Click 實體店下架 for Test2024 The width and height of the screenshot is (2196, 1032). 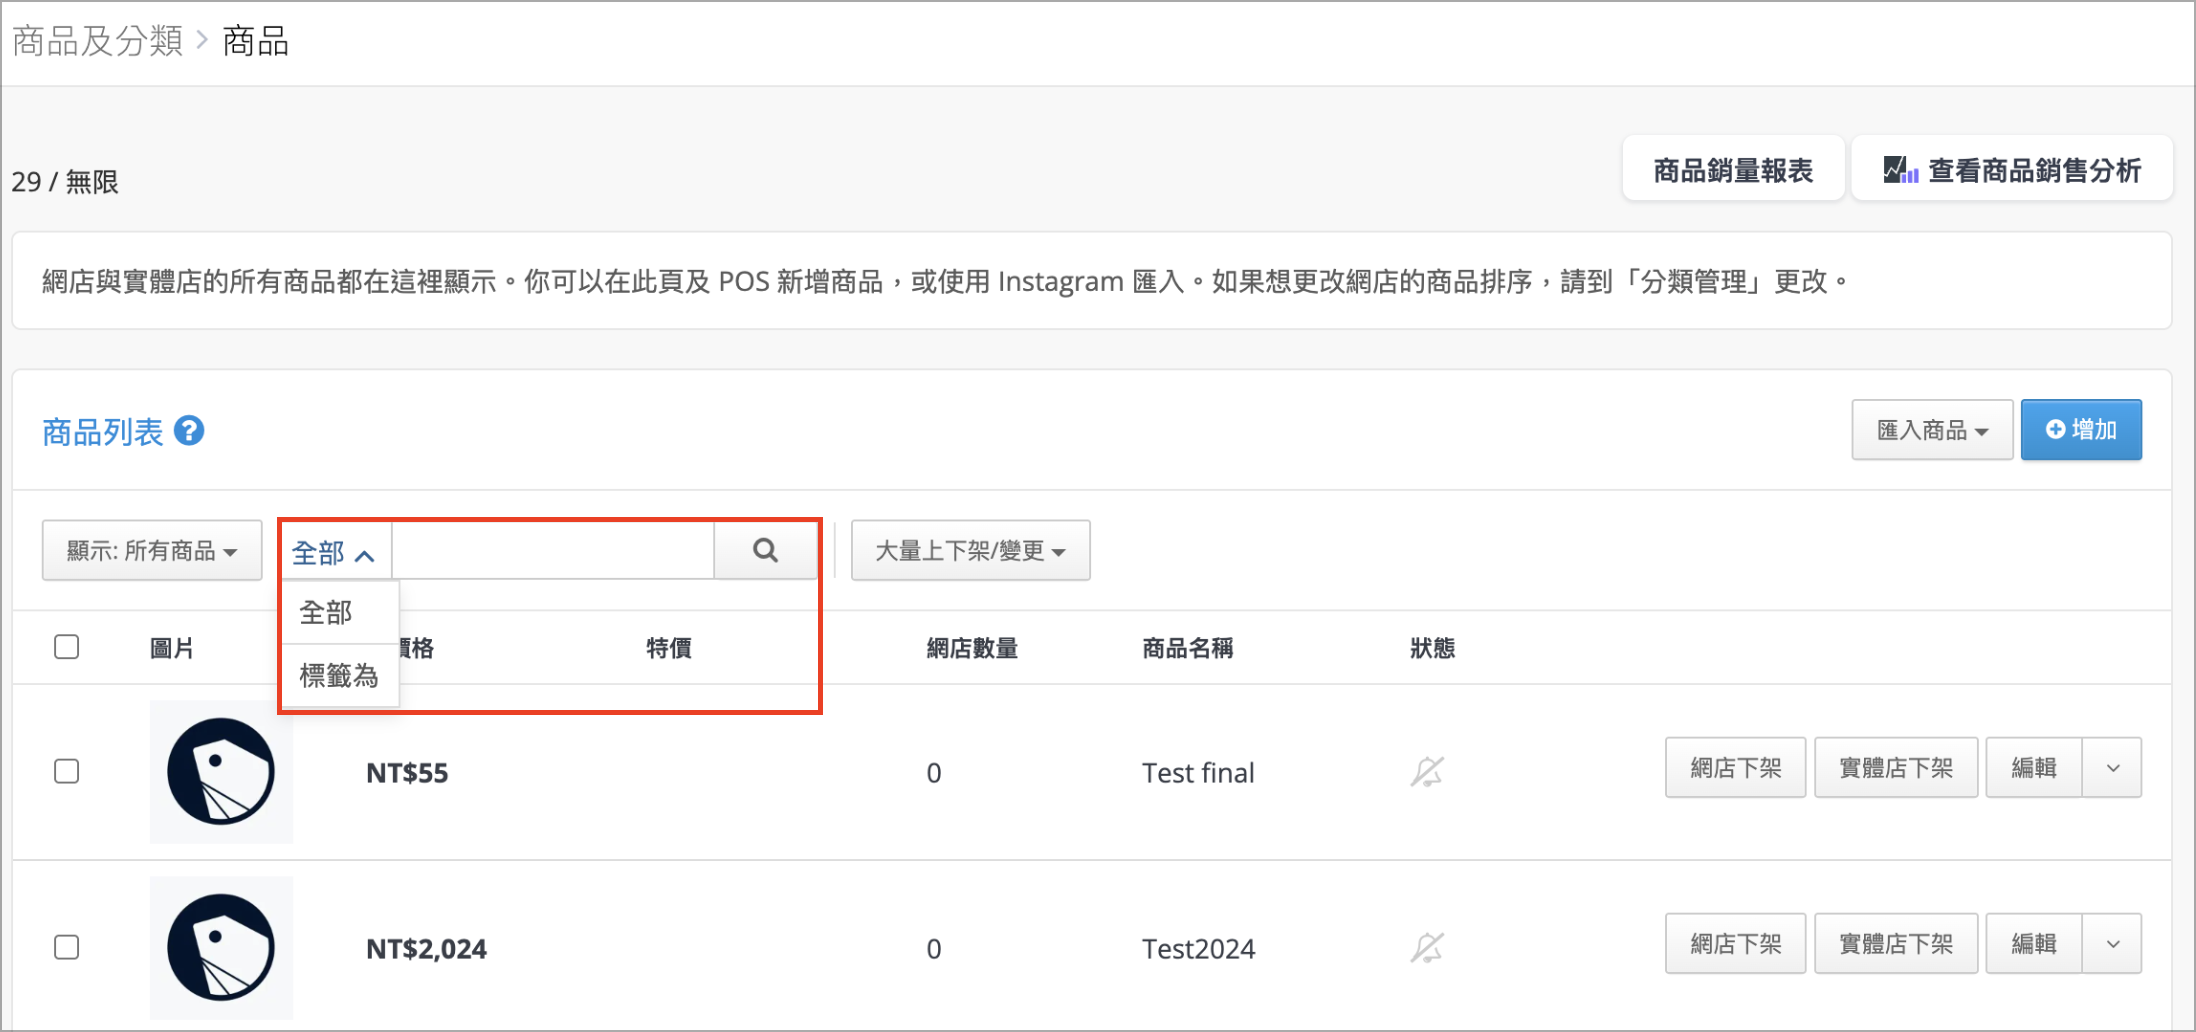click(x=1896, y=943)
